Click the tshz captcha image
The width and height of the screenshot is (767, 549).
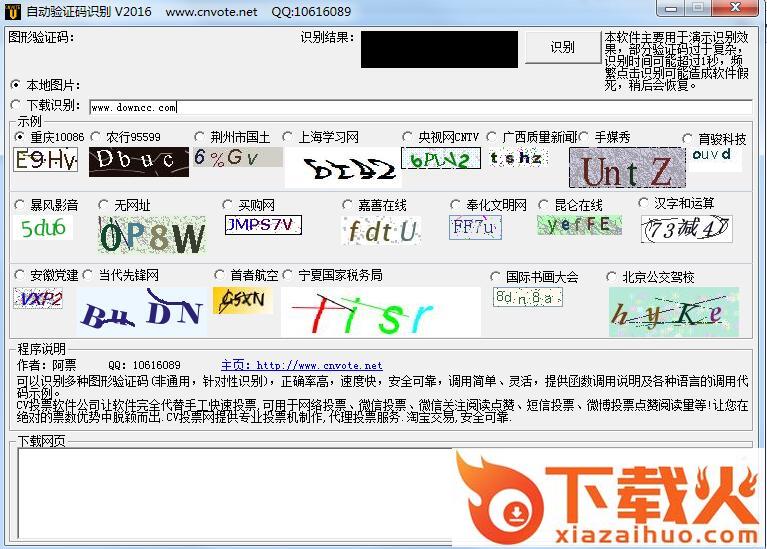[518, 158]
